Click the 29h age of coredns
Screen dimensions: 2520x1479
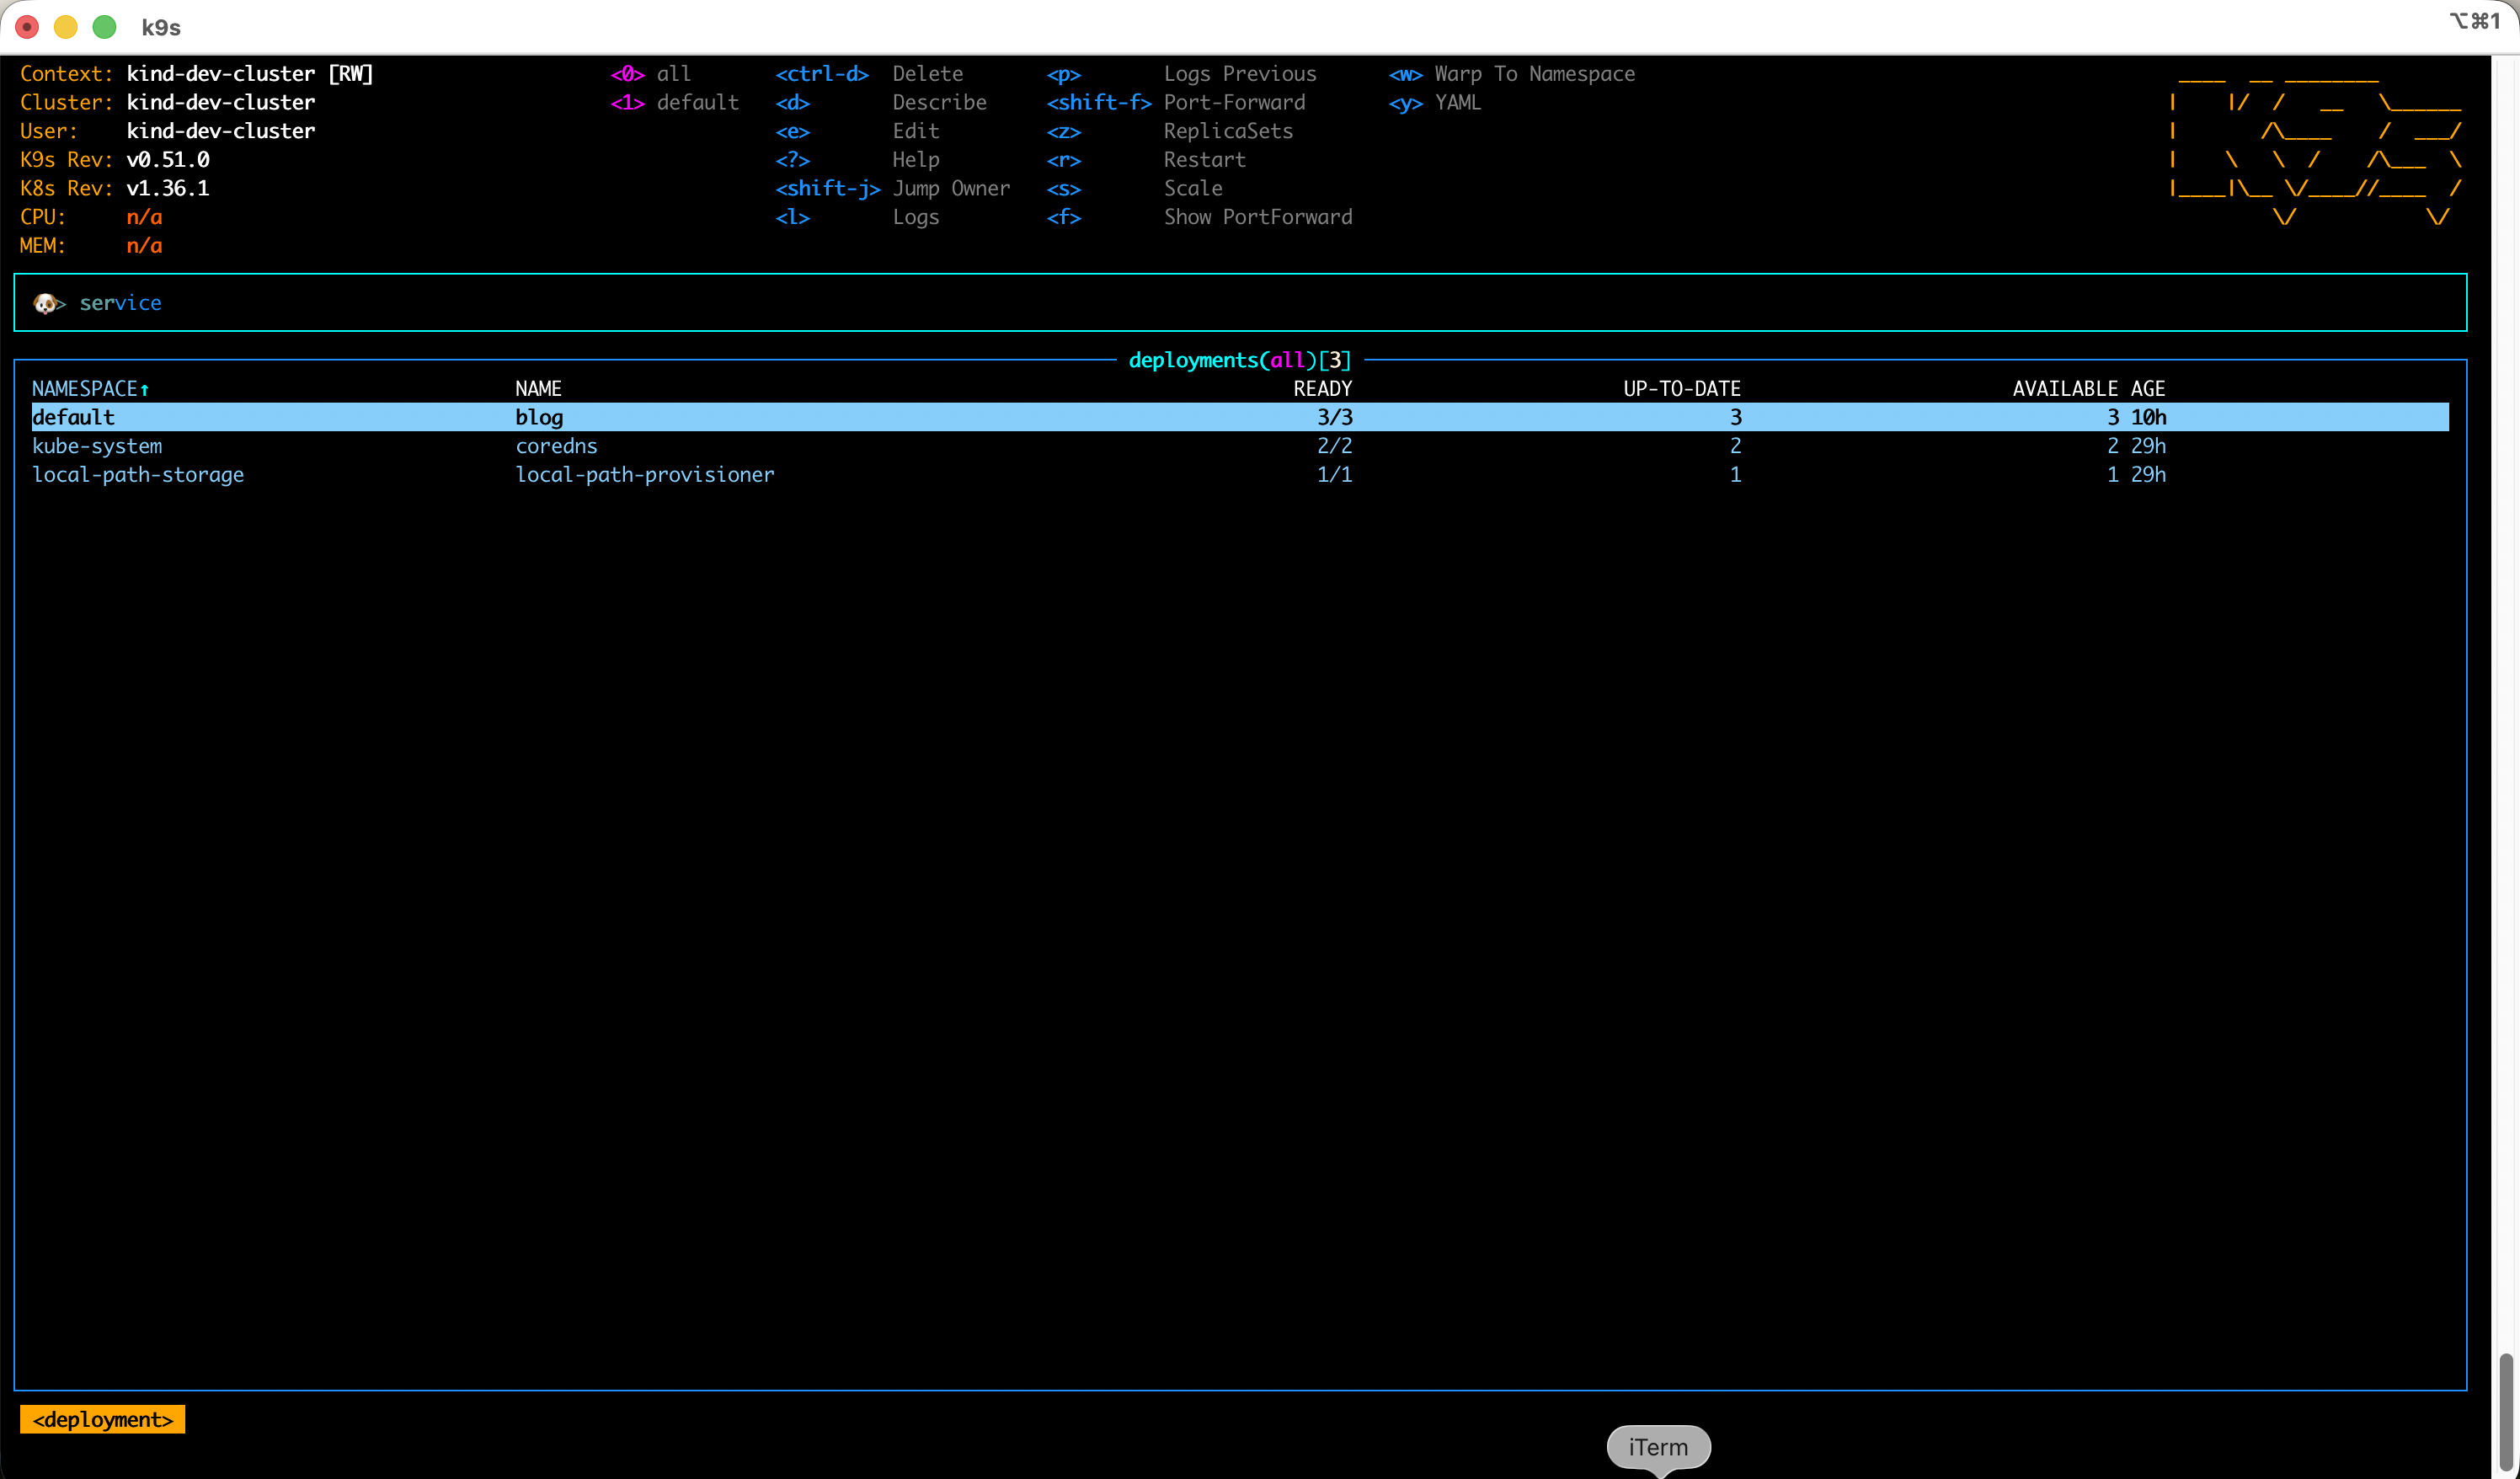[x=2148, y=446]
